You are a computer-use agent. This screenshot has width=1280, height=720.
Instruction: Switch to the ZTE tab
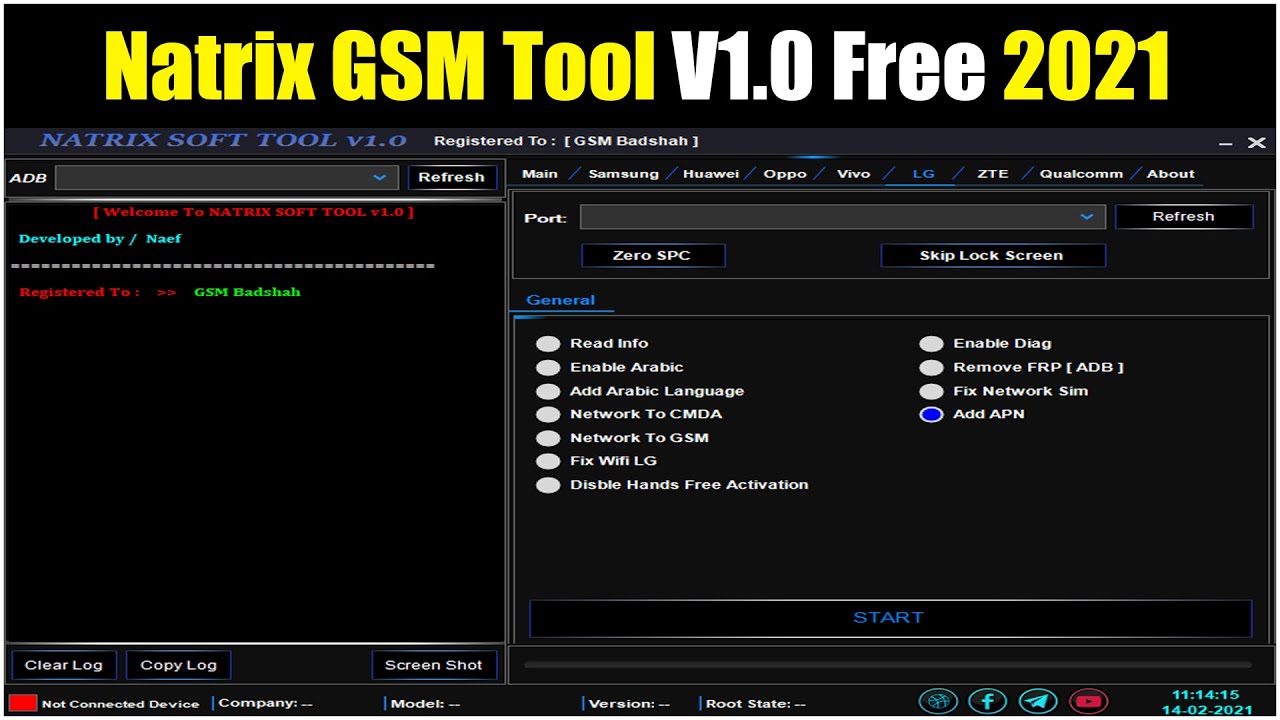point(993,174)
